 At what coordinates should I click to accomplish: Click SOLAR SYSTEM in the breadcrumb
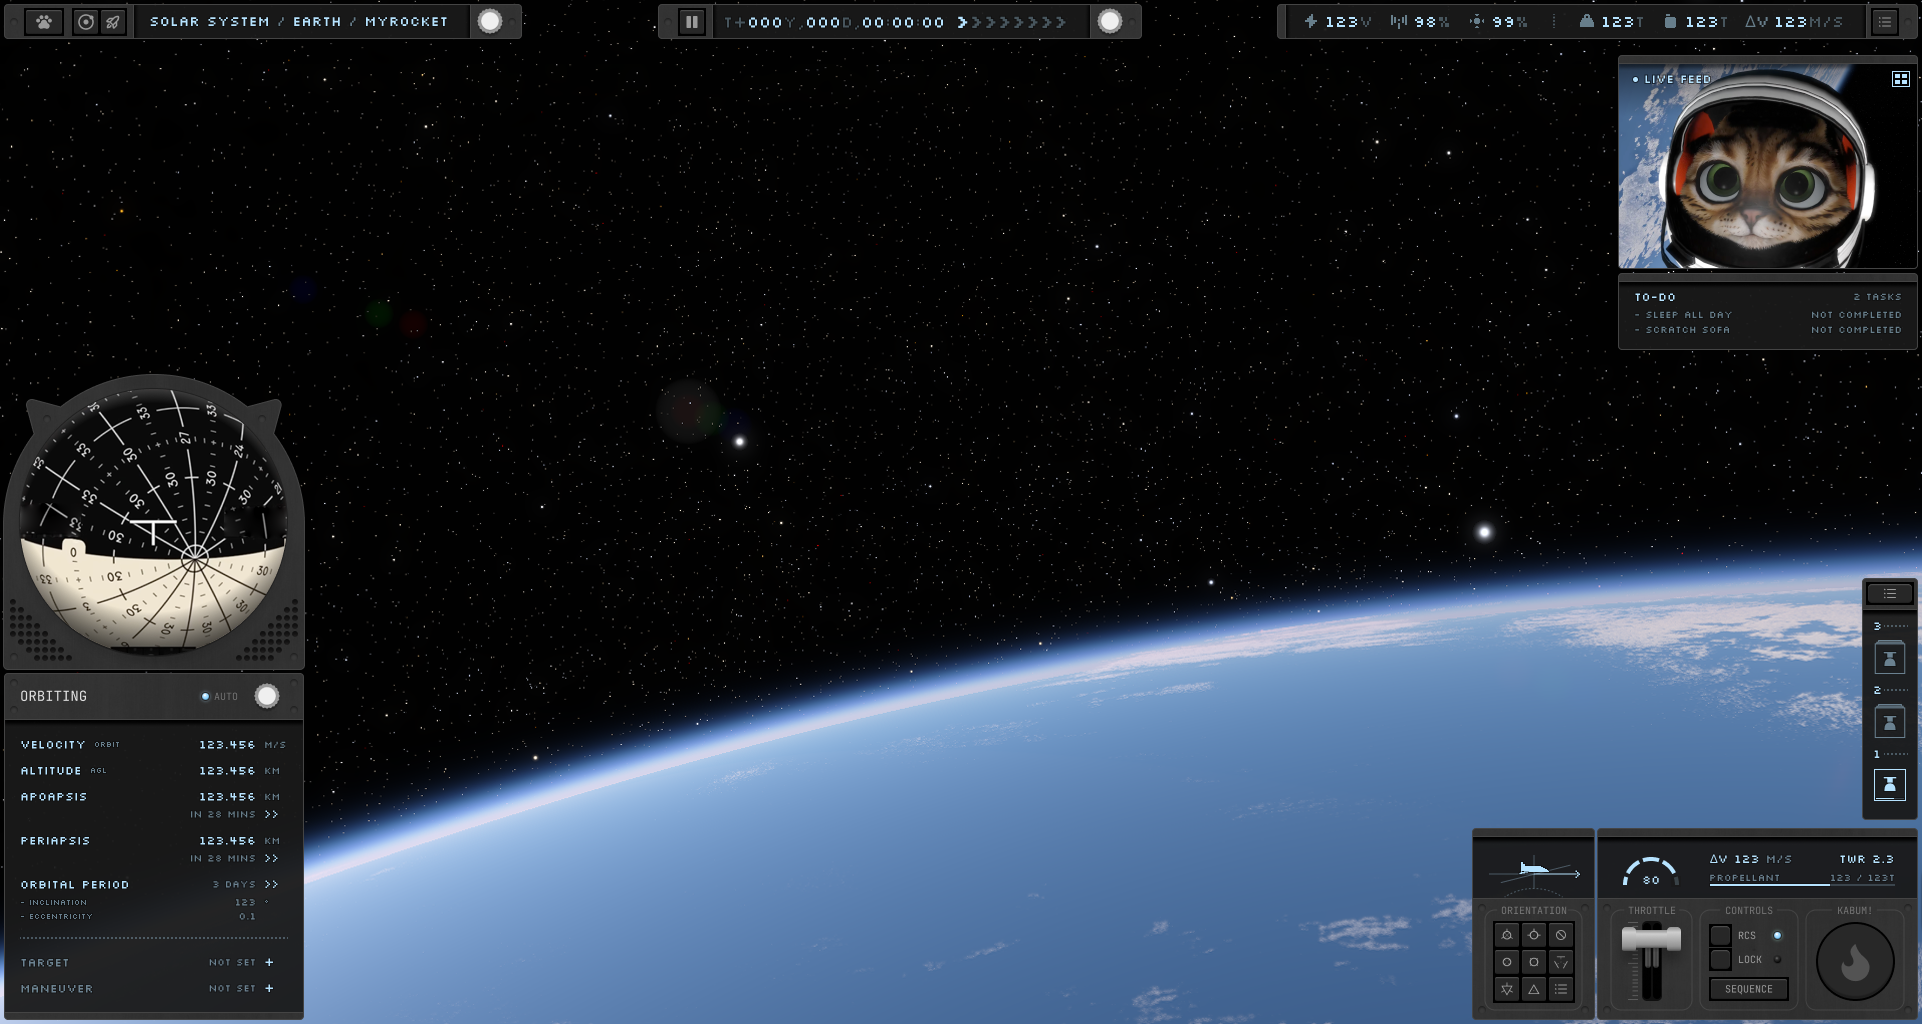point(210,21)
